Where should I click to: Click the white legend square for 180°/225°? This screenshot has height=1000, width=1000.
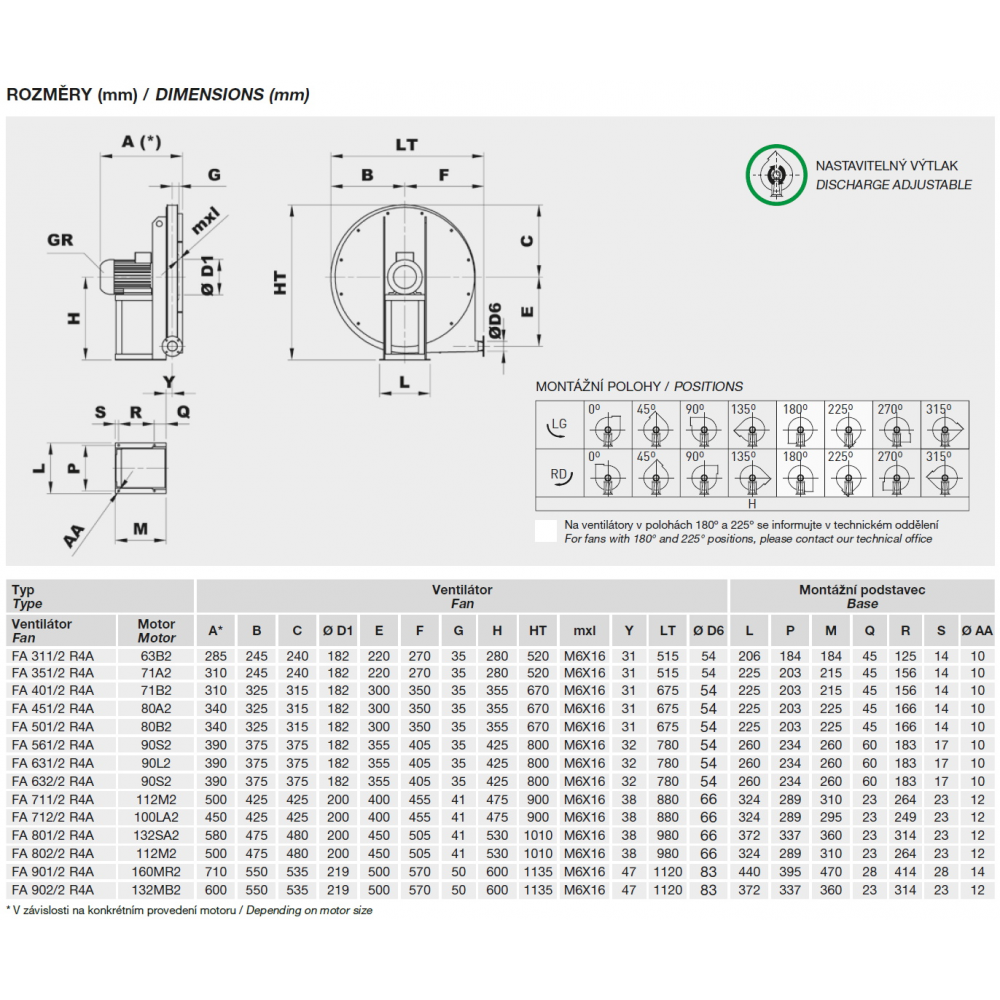tap(546, 531)
